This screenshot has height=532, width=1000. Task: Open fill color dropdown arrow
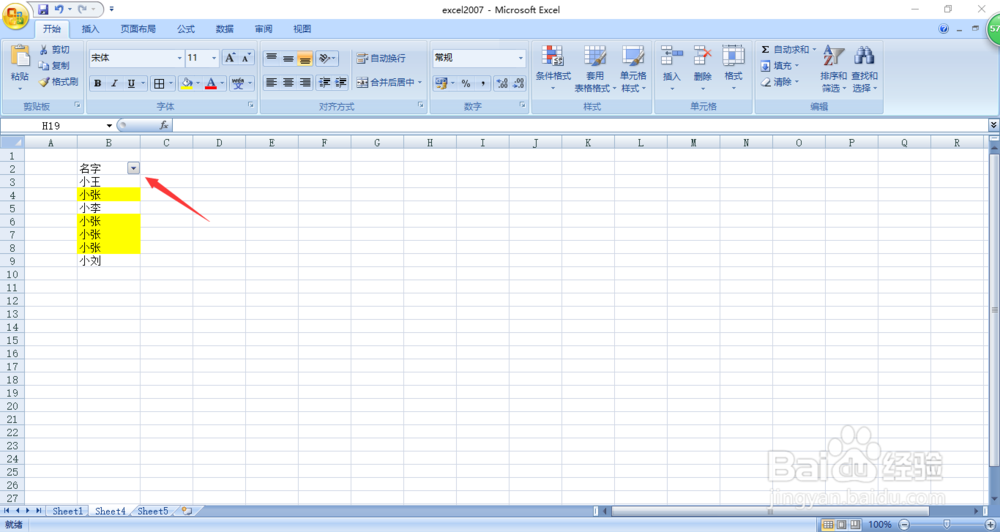[198, 83]
